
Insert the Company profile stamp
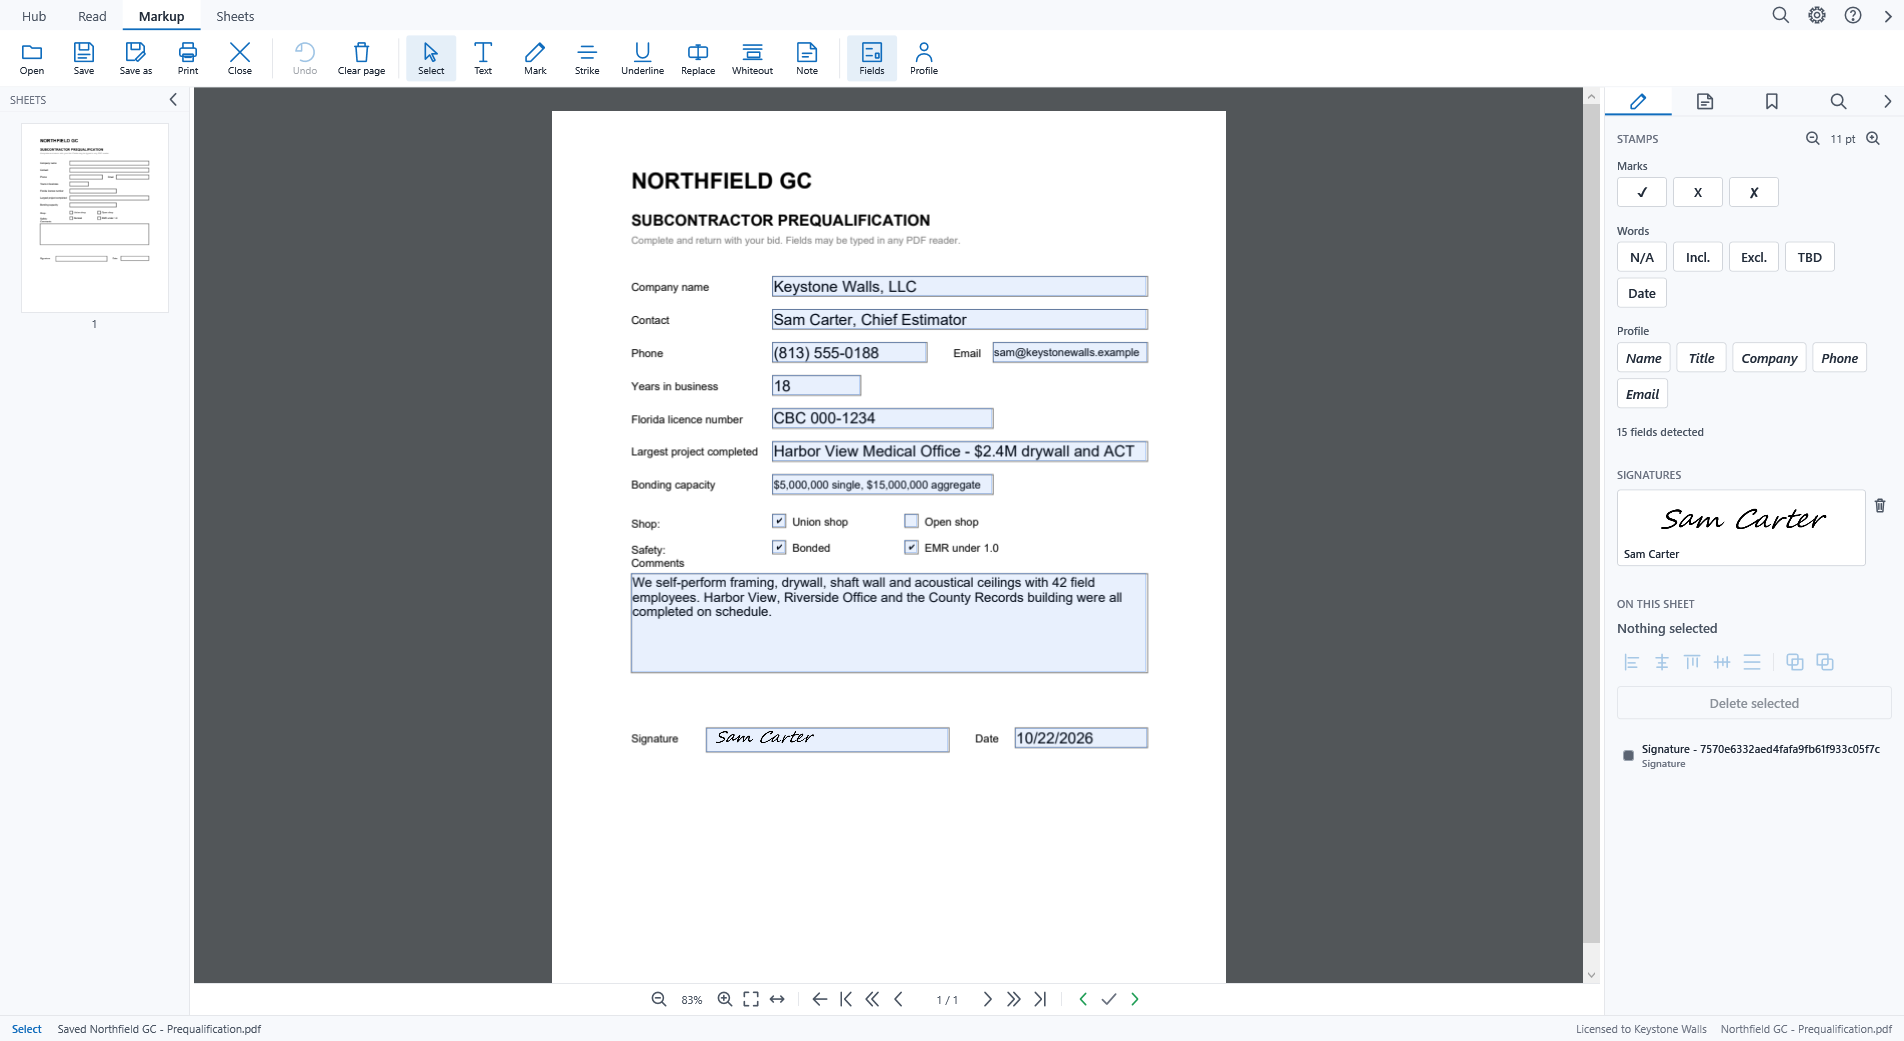pos(1769,358)
